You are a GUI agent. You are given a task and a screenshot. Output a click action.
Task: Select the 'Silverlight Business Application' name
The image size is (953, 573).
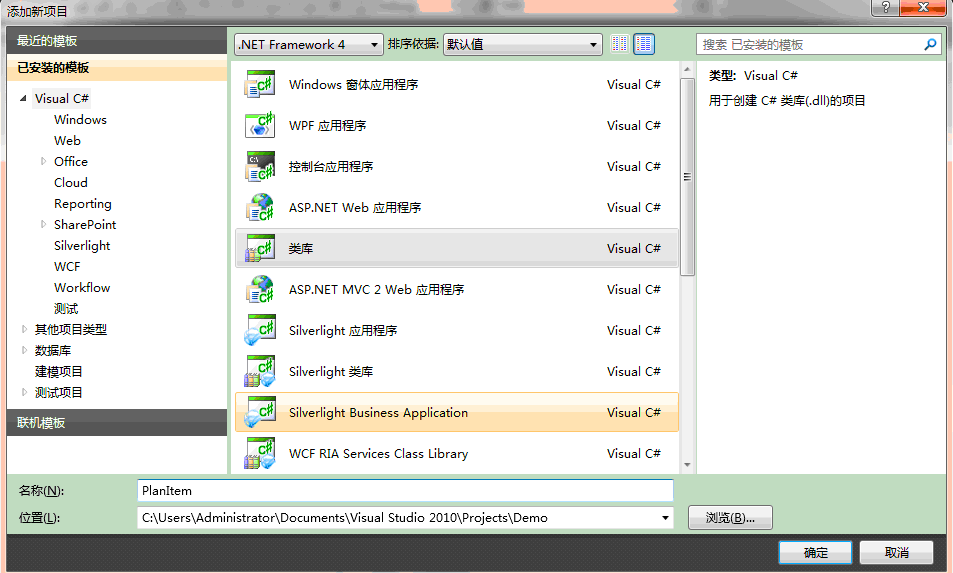click(x=378, y=413)
